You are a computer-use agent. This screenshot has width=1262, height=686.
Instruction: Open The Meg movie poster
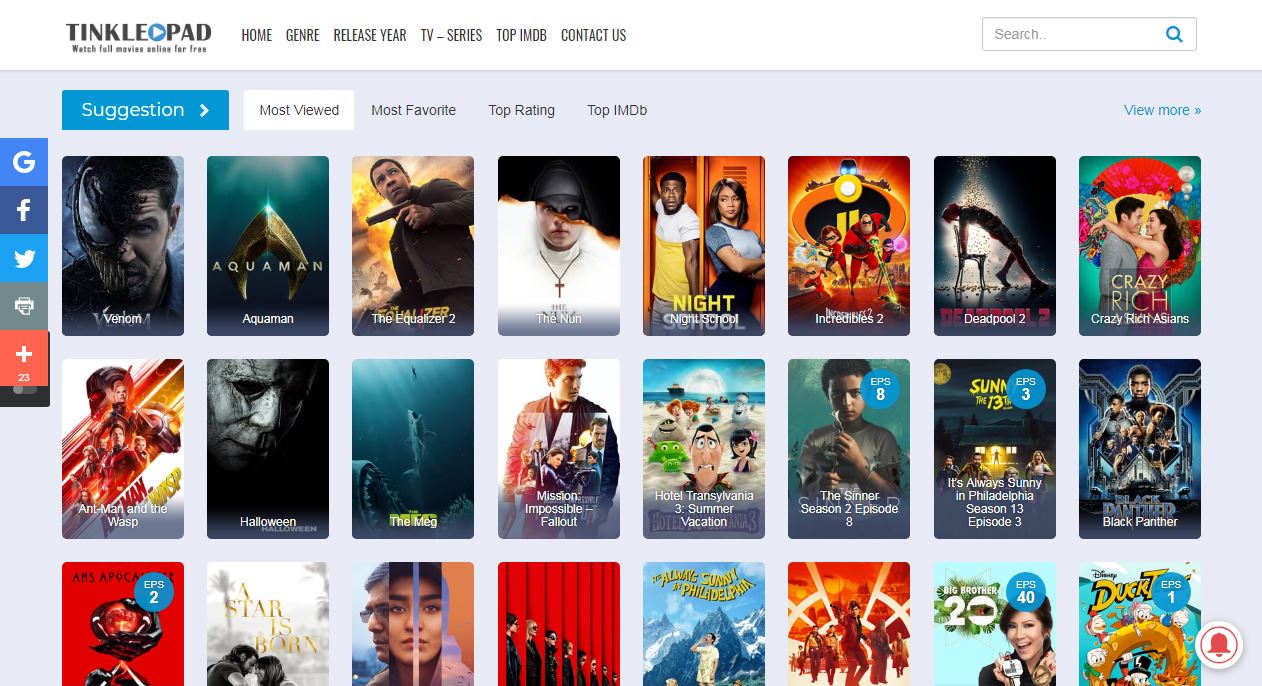coord(413,449)
